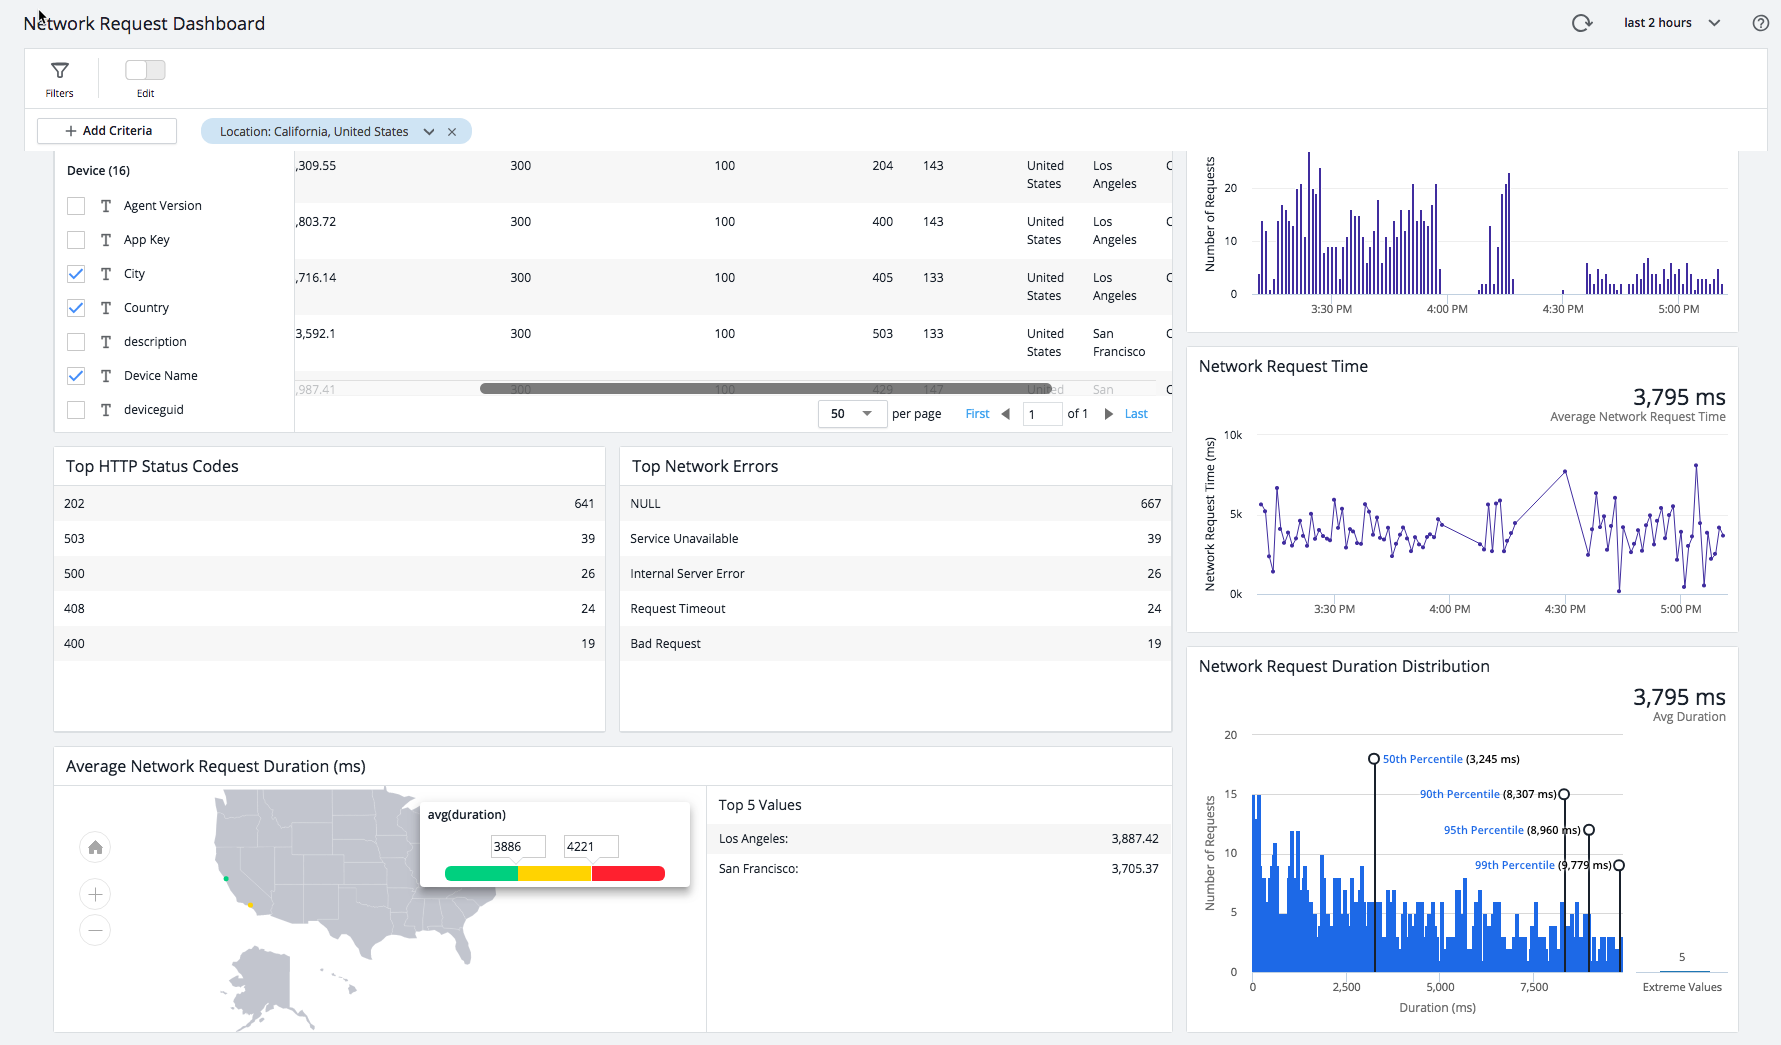The height and width of the screenshot is (1045, 1781).
Task: Click the page number input field
Action: (1042, 414)
